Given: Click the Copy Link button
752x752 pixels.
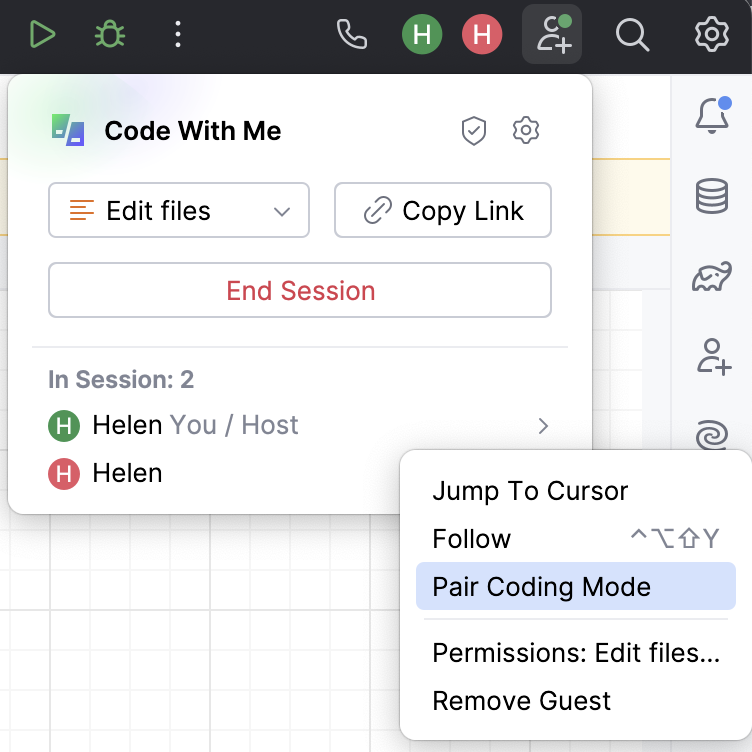Looking at the screenshot, I should pyautogui.click(x=443, y=211).
